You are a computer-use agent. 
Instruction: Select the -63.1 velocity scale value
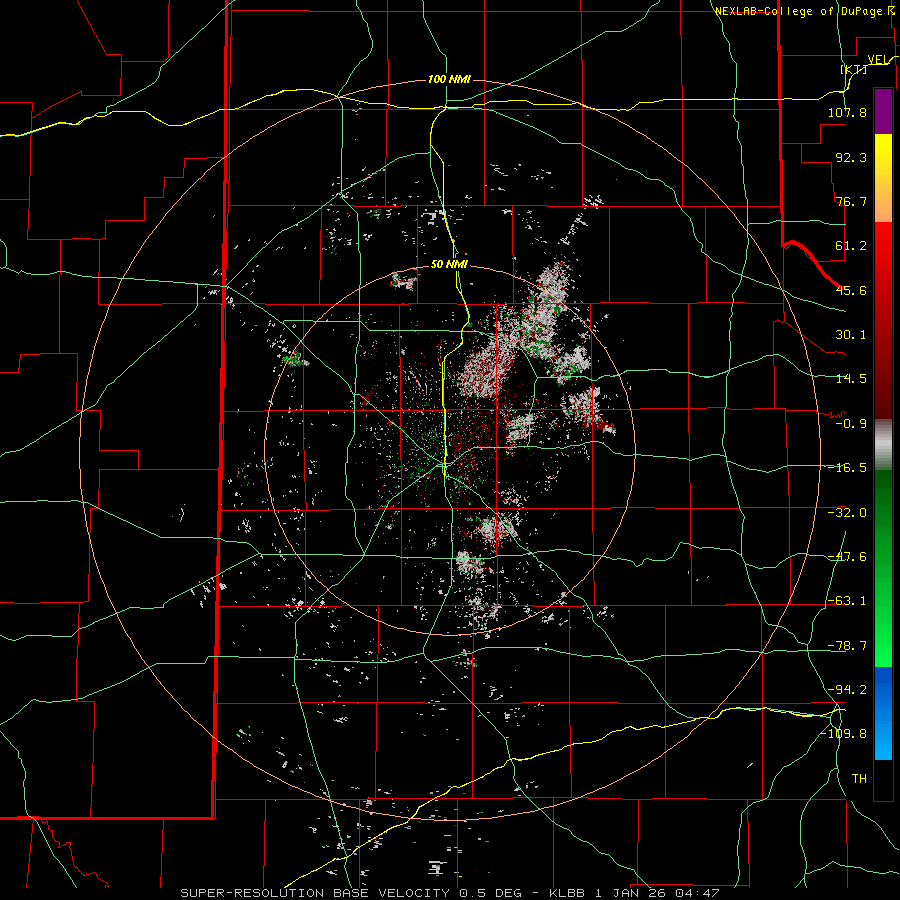pyautogui.click(x=847, y=601)
